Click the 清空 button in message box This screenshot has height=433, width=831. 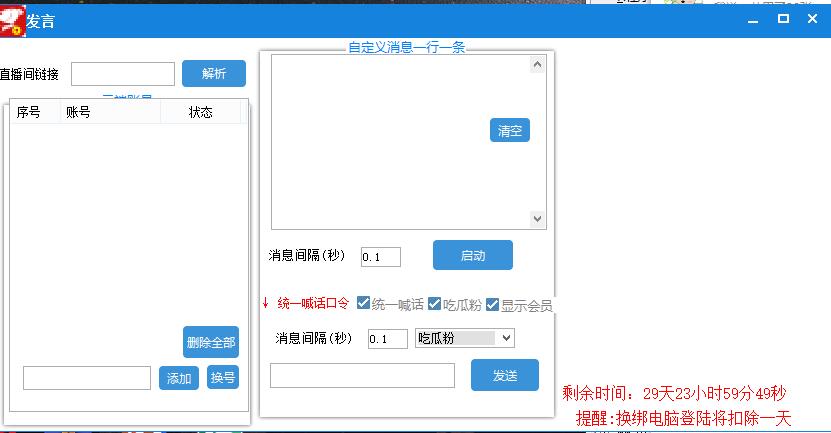point(510,131)
